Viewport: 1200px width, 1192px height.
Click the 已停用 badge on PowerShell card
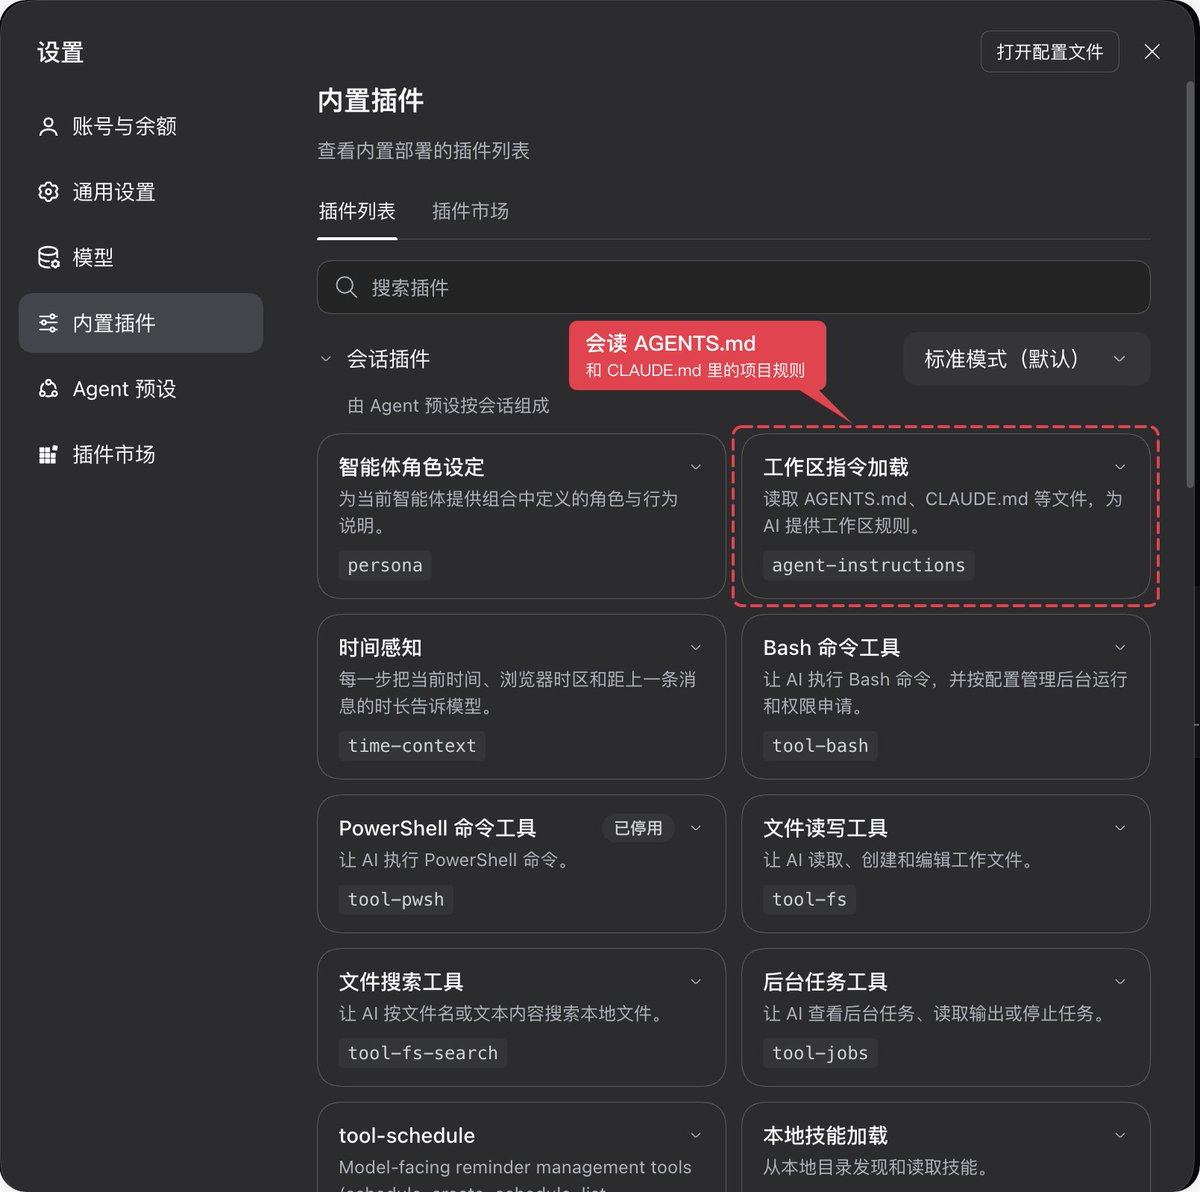638,828
